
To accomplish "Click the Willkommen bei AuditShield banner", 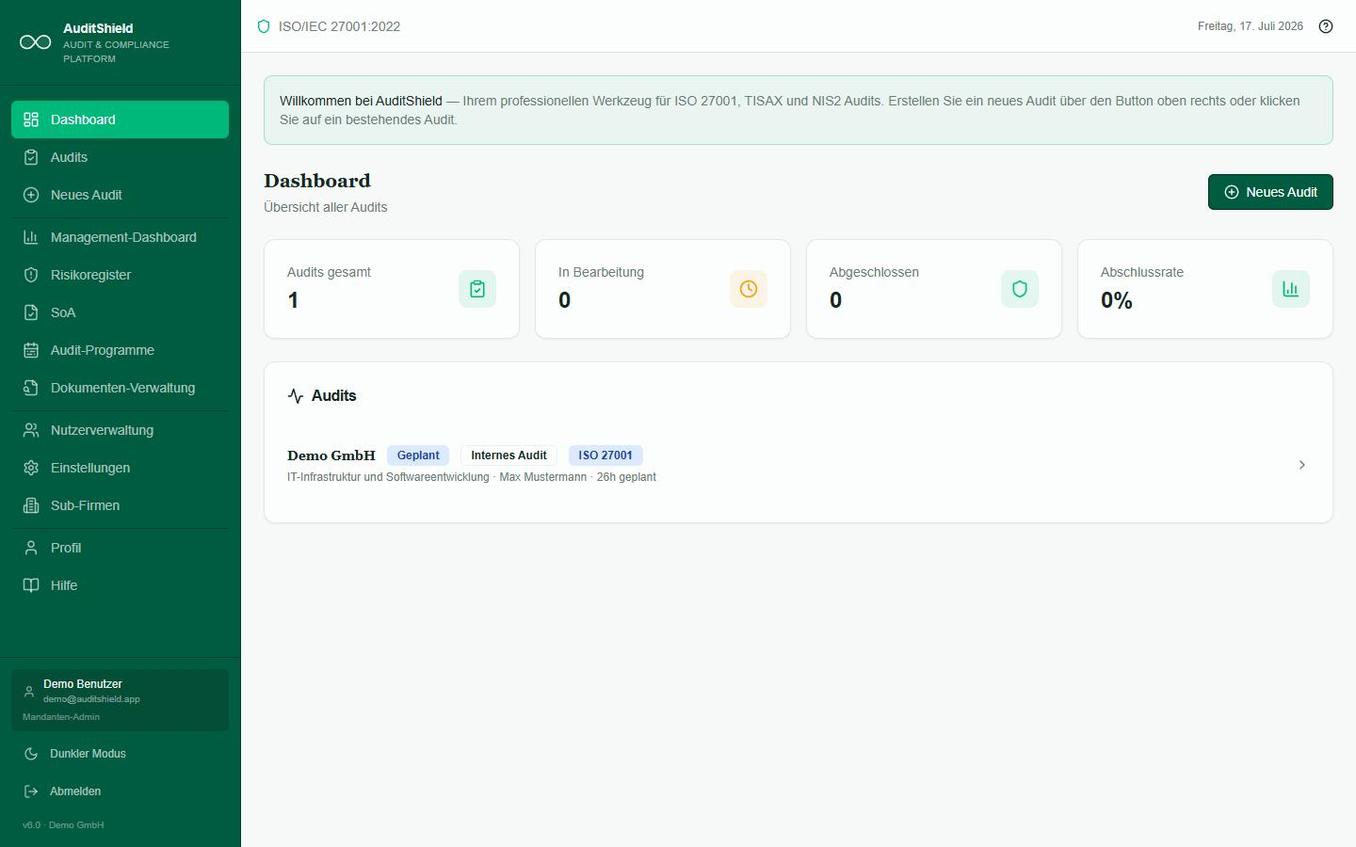I will 798,110.
